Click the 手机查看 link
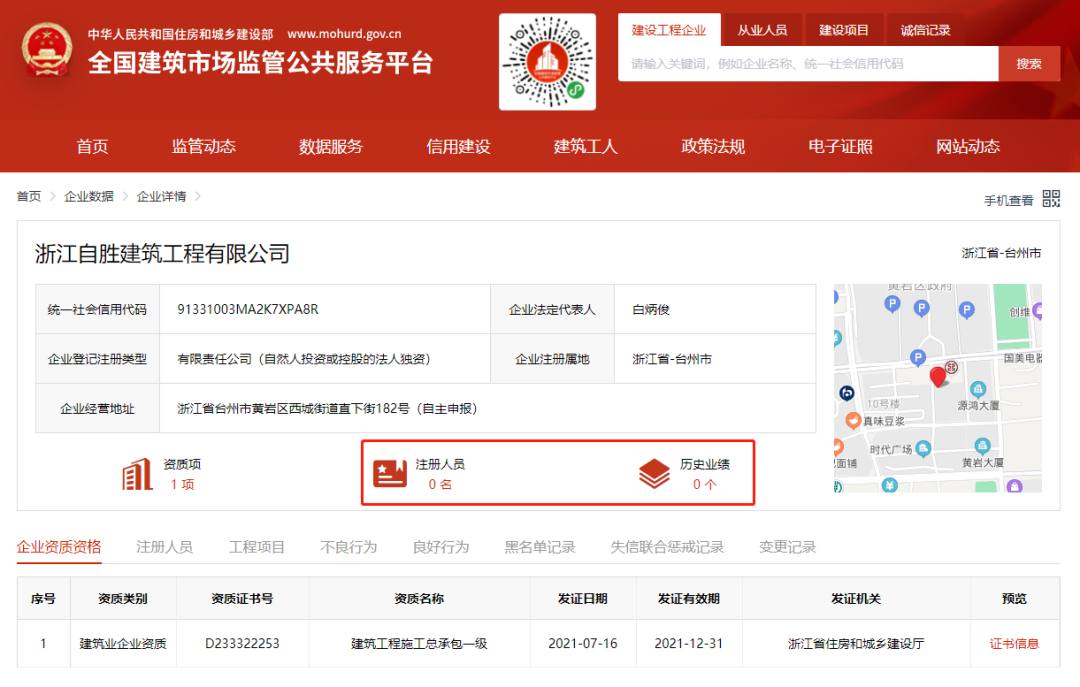Viewport: 1080px width, 687px height. [x=1008, y=201]
